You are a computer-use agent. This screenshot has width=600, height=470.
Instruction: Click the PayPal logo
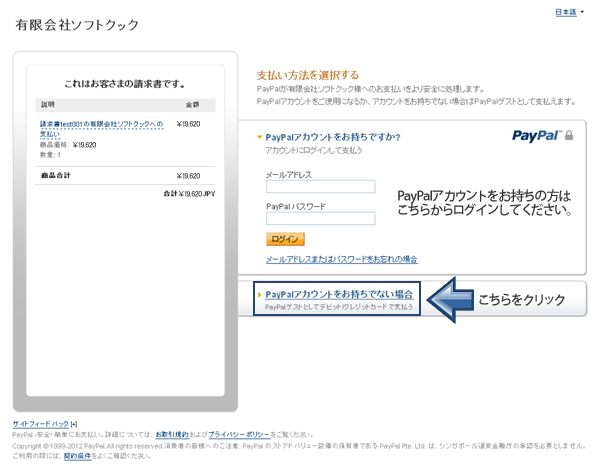click(x=536, y=136)
